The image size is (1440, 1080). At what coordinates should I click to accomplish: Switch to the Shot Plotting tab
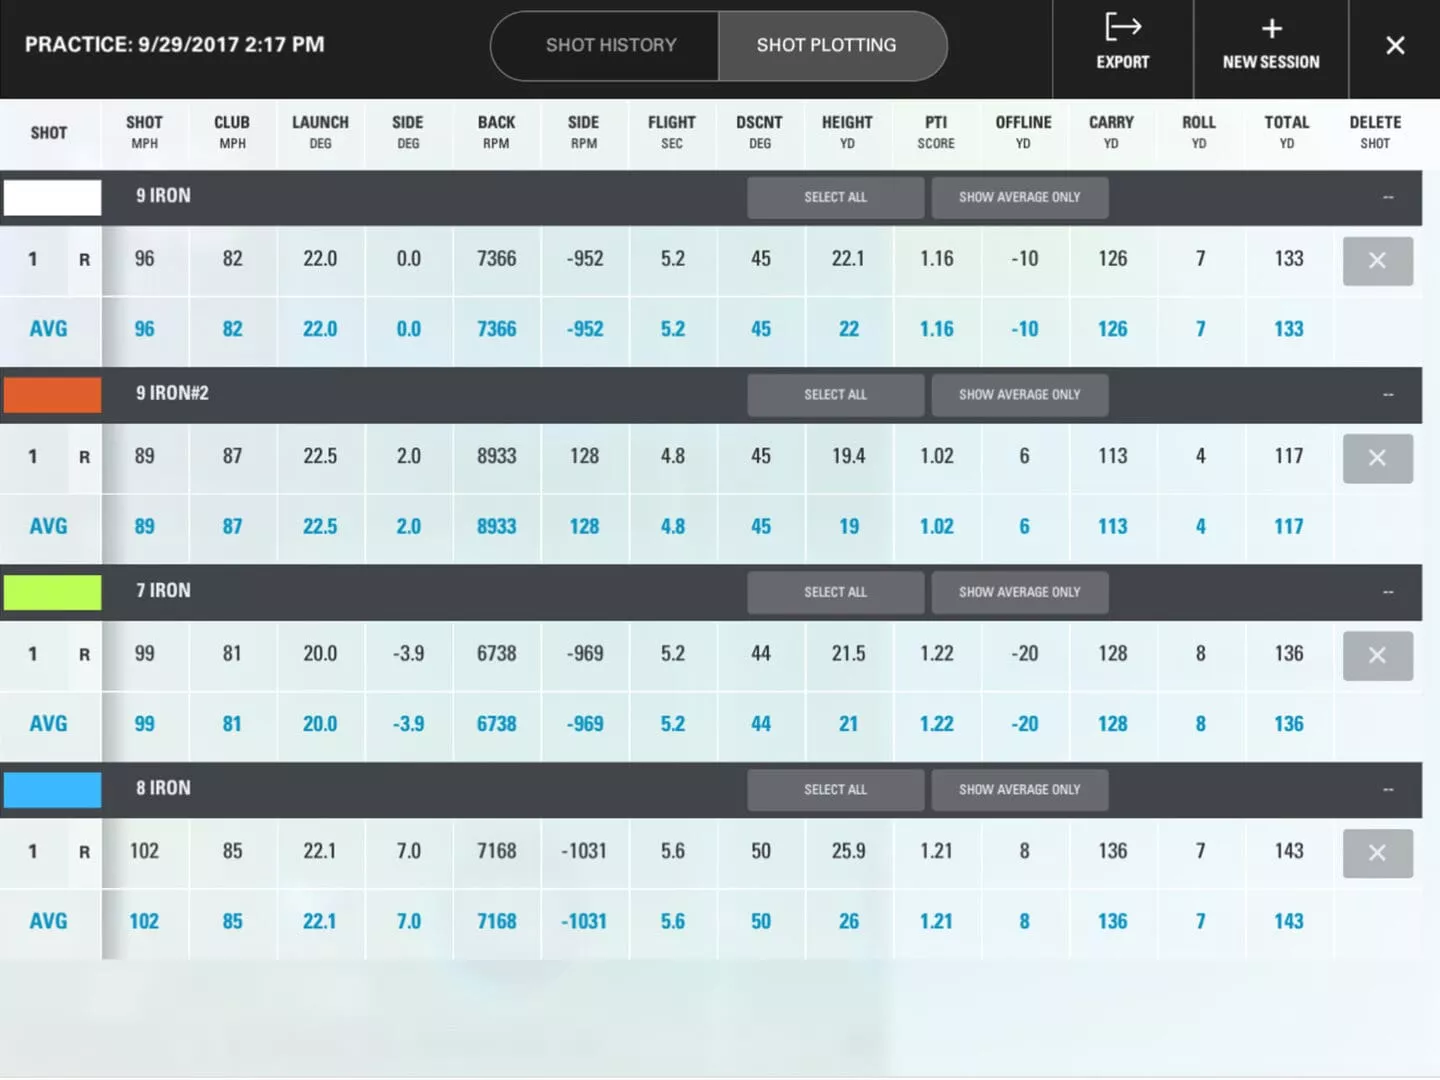pos(827,45)
